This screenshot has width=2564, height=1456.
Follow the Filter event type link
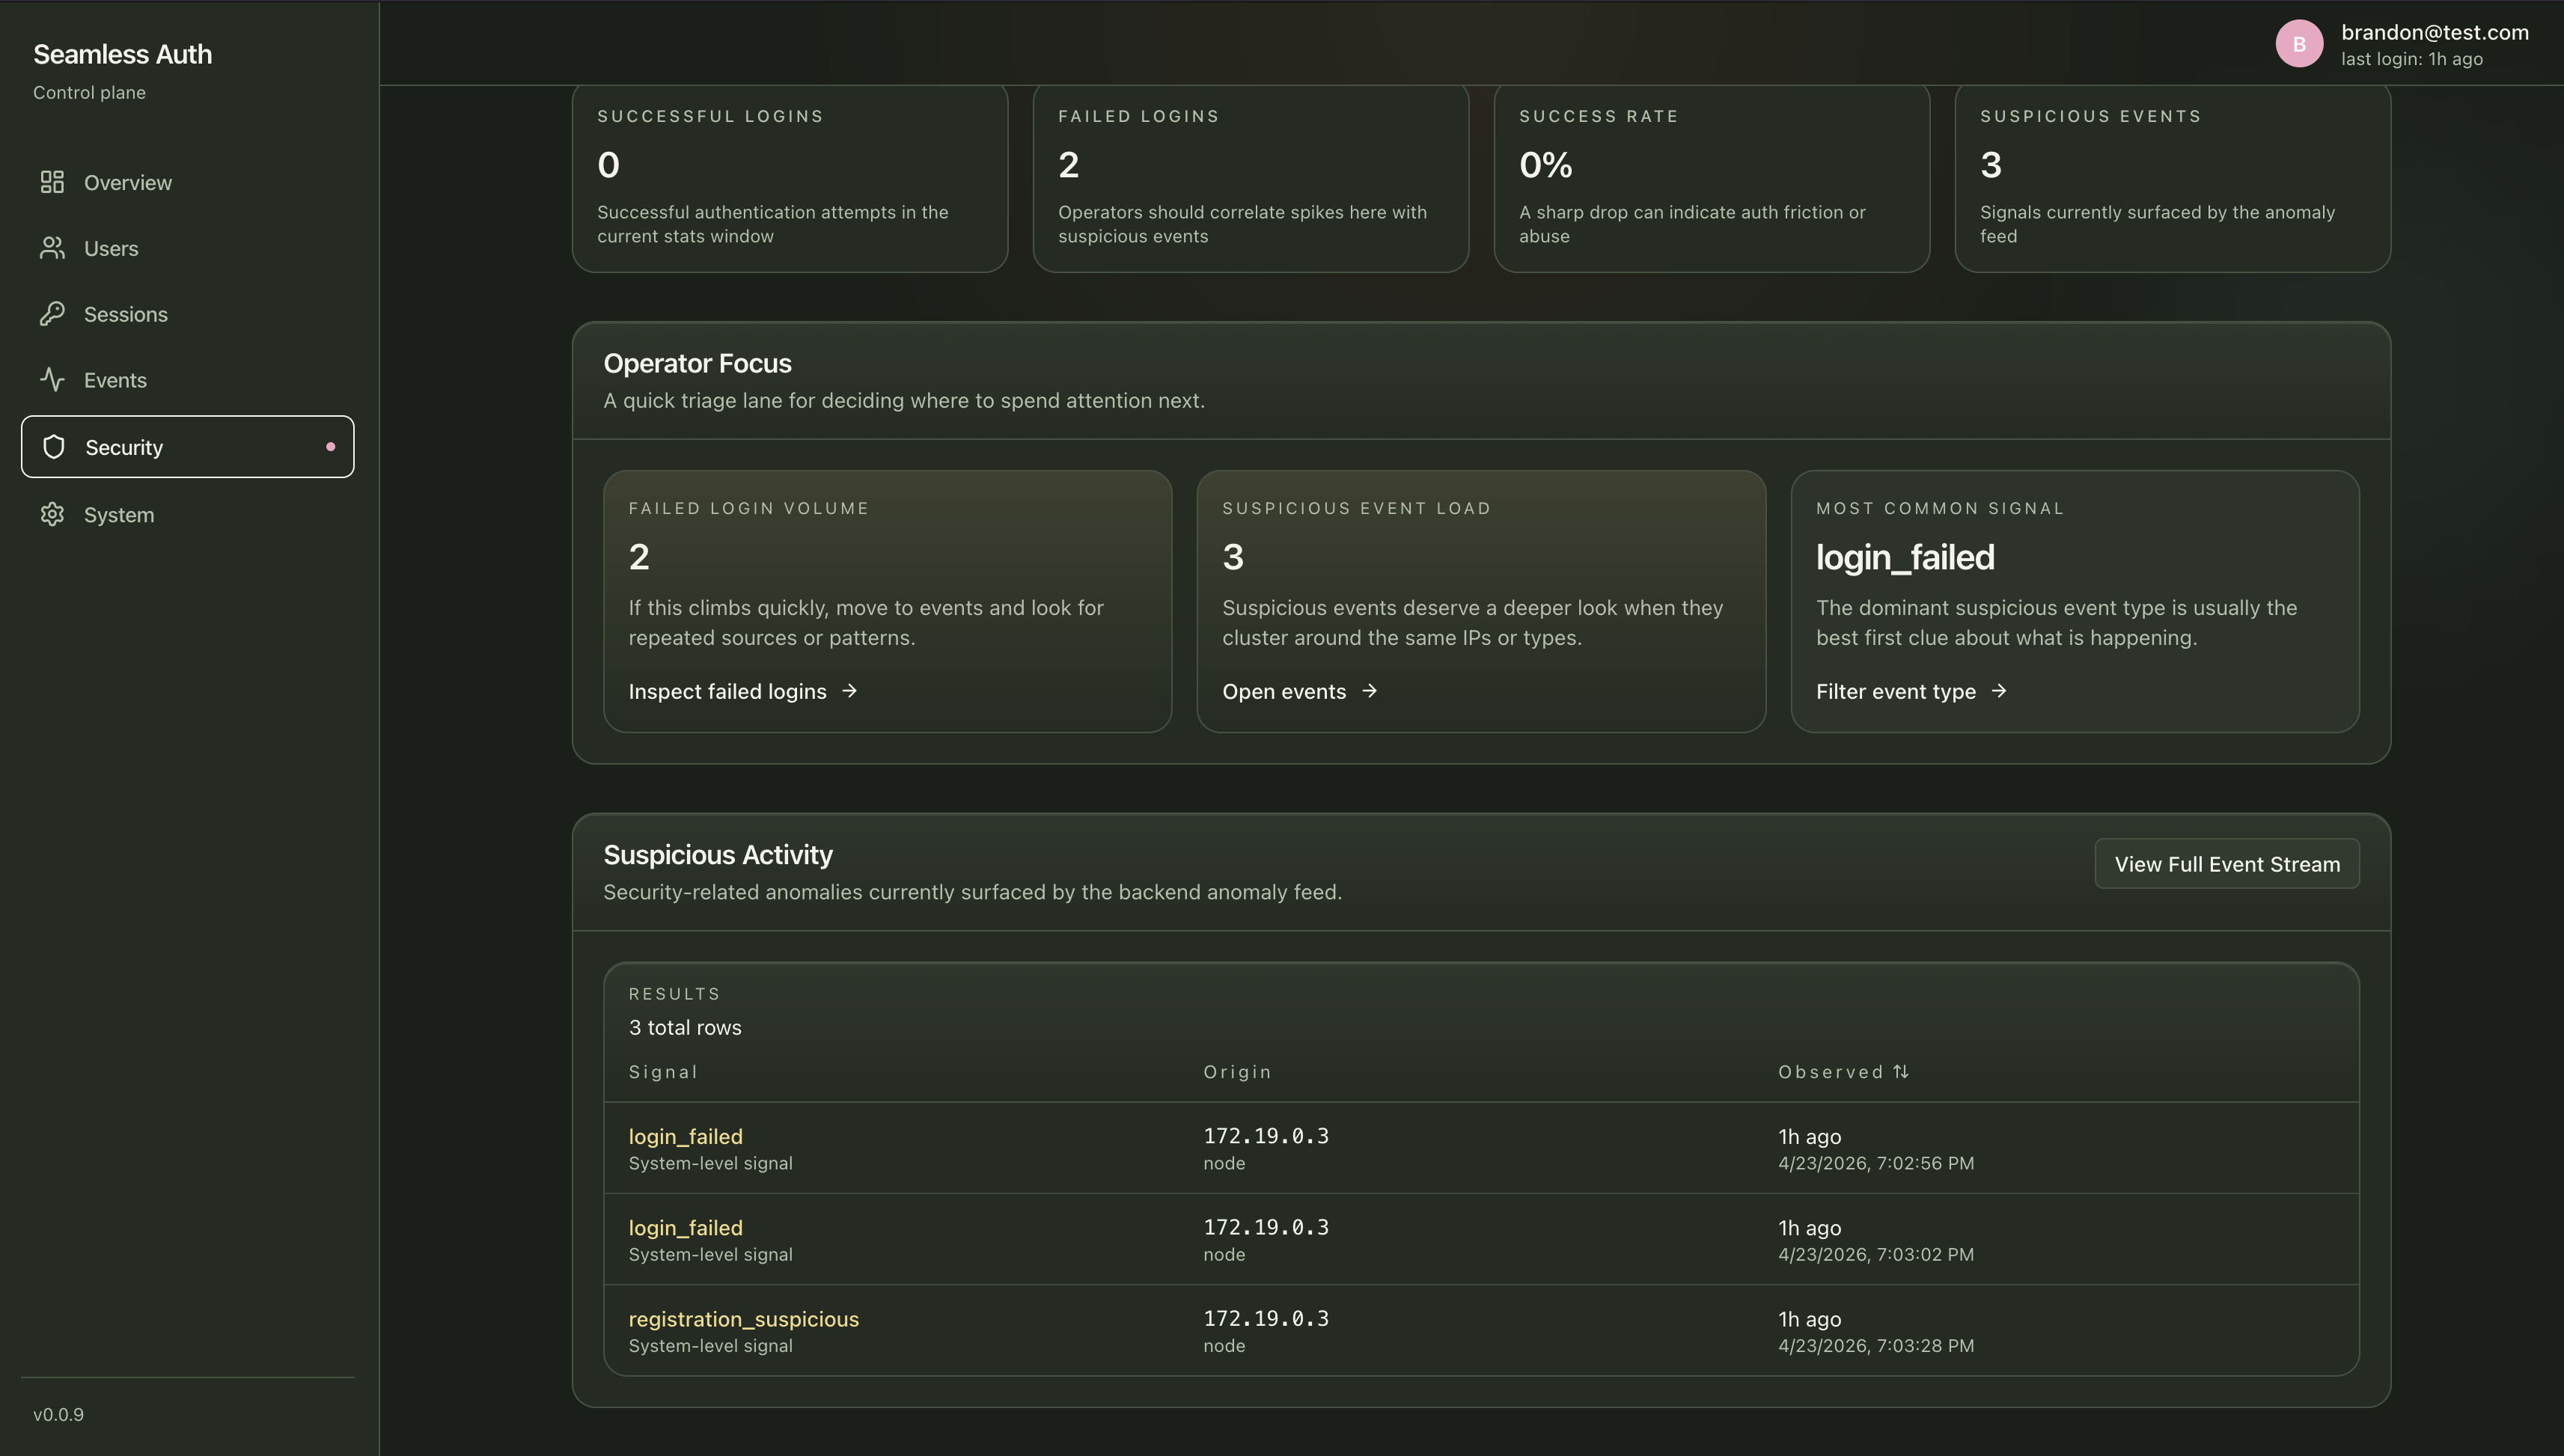1911,691
